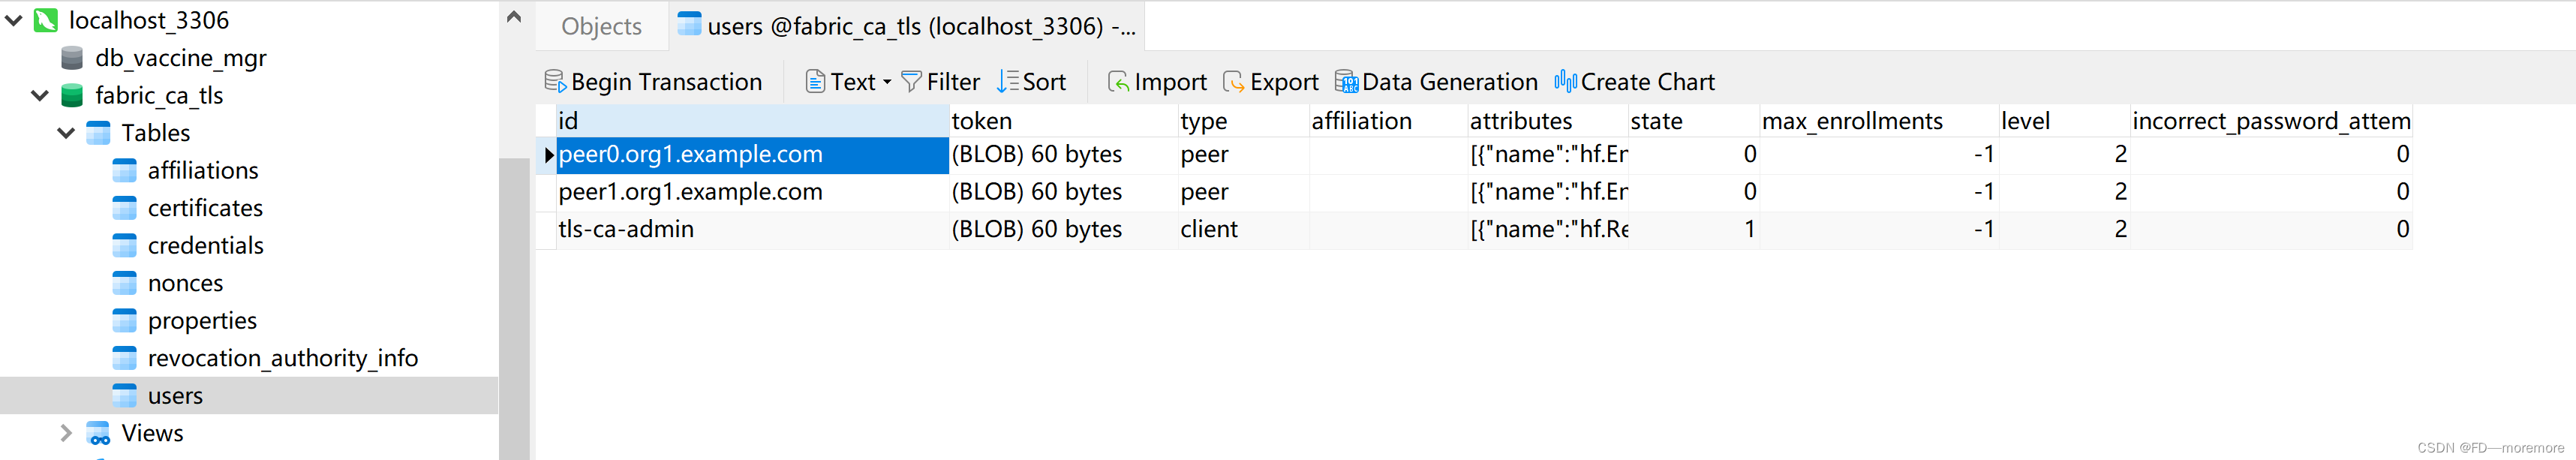Click the sidebar scroll up arrow
The height and width of the screenshot is (460, 2576).
pyautogui.click(x=514, y=16)
